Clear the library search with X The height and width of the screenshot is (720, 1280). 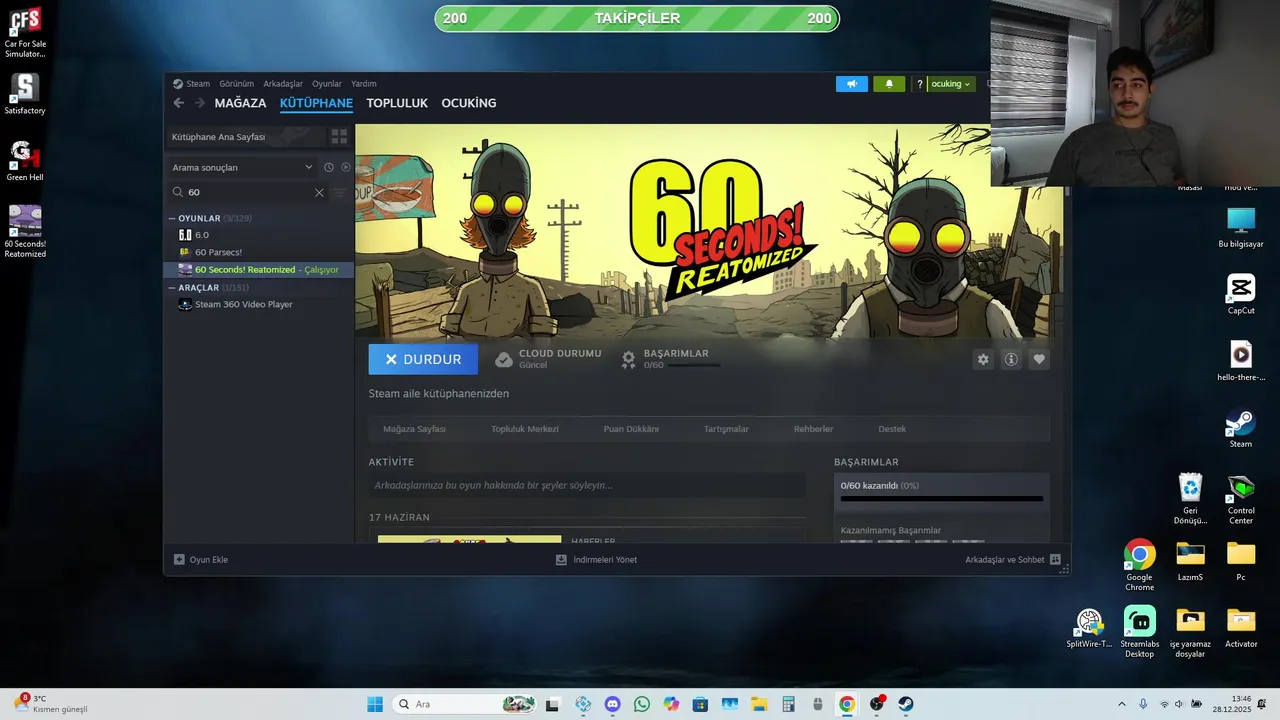[x=319, y=192]
